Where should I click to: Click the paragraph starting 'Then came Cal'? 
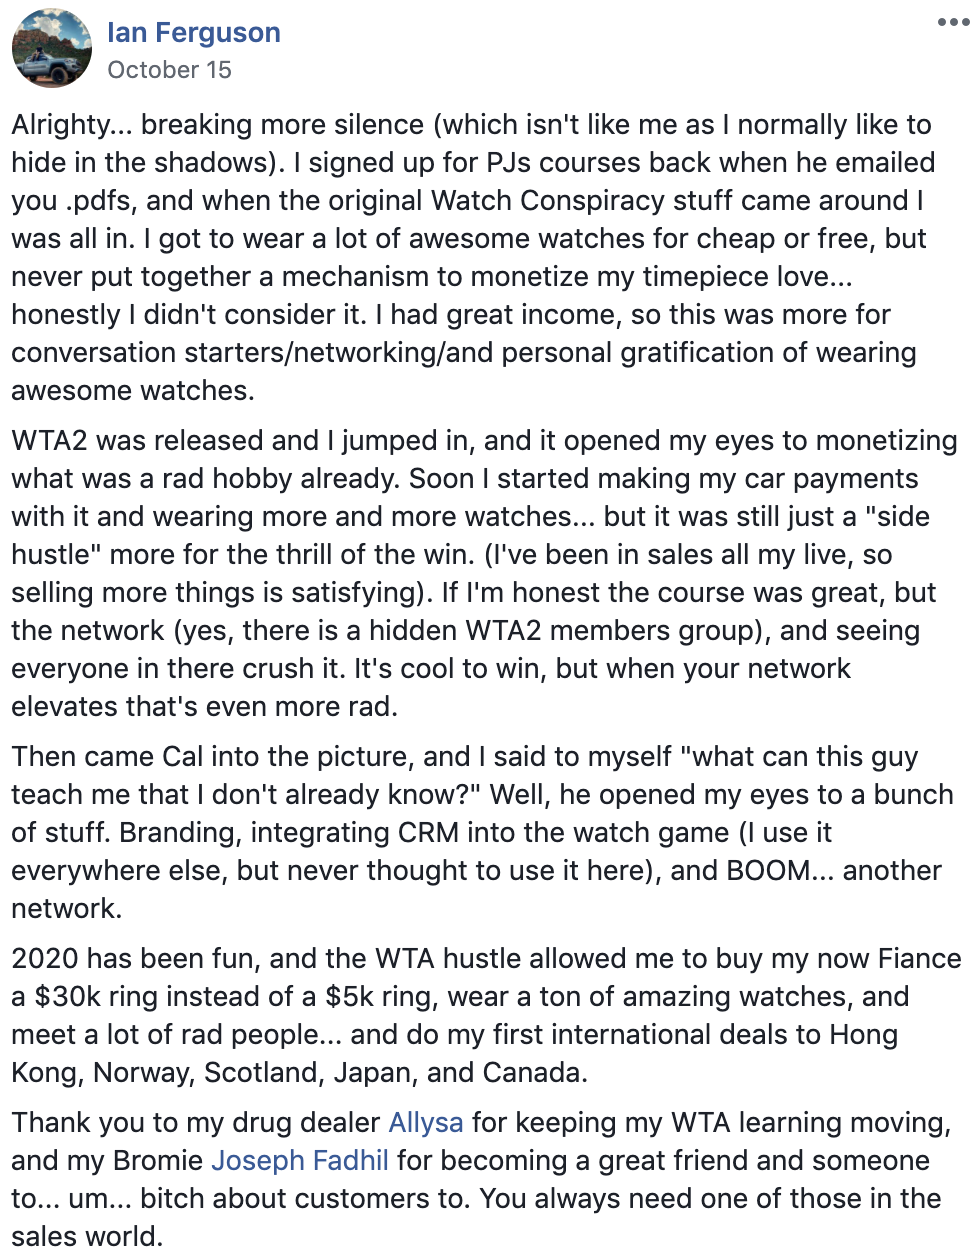pyautogui.click(x=483, y=832)
